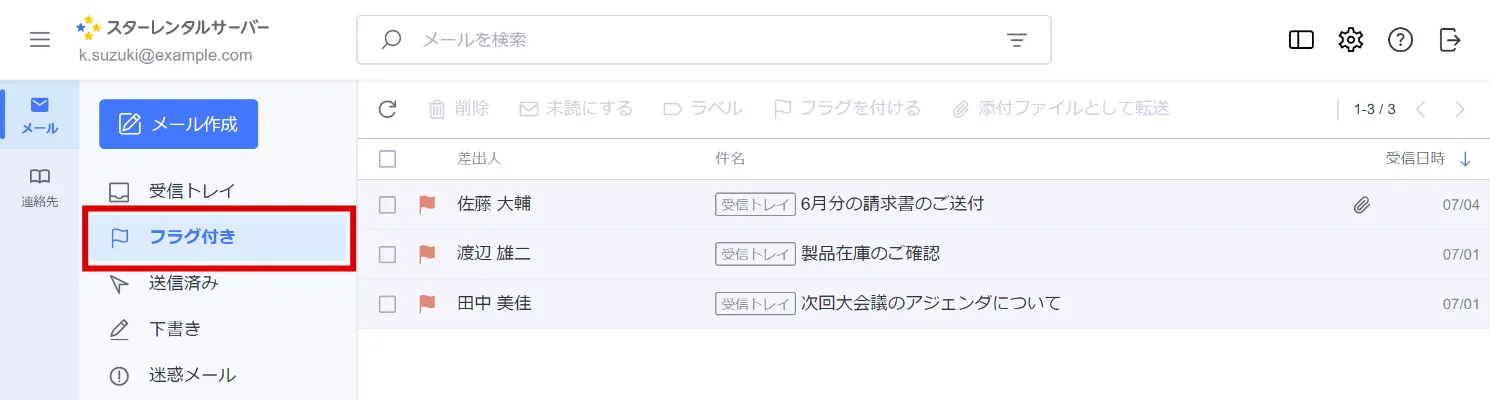This screenshot has height=400, width=1490.
Task: Click the red flag on 佐藤 大輔's email
Action: [427, 204]
